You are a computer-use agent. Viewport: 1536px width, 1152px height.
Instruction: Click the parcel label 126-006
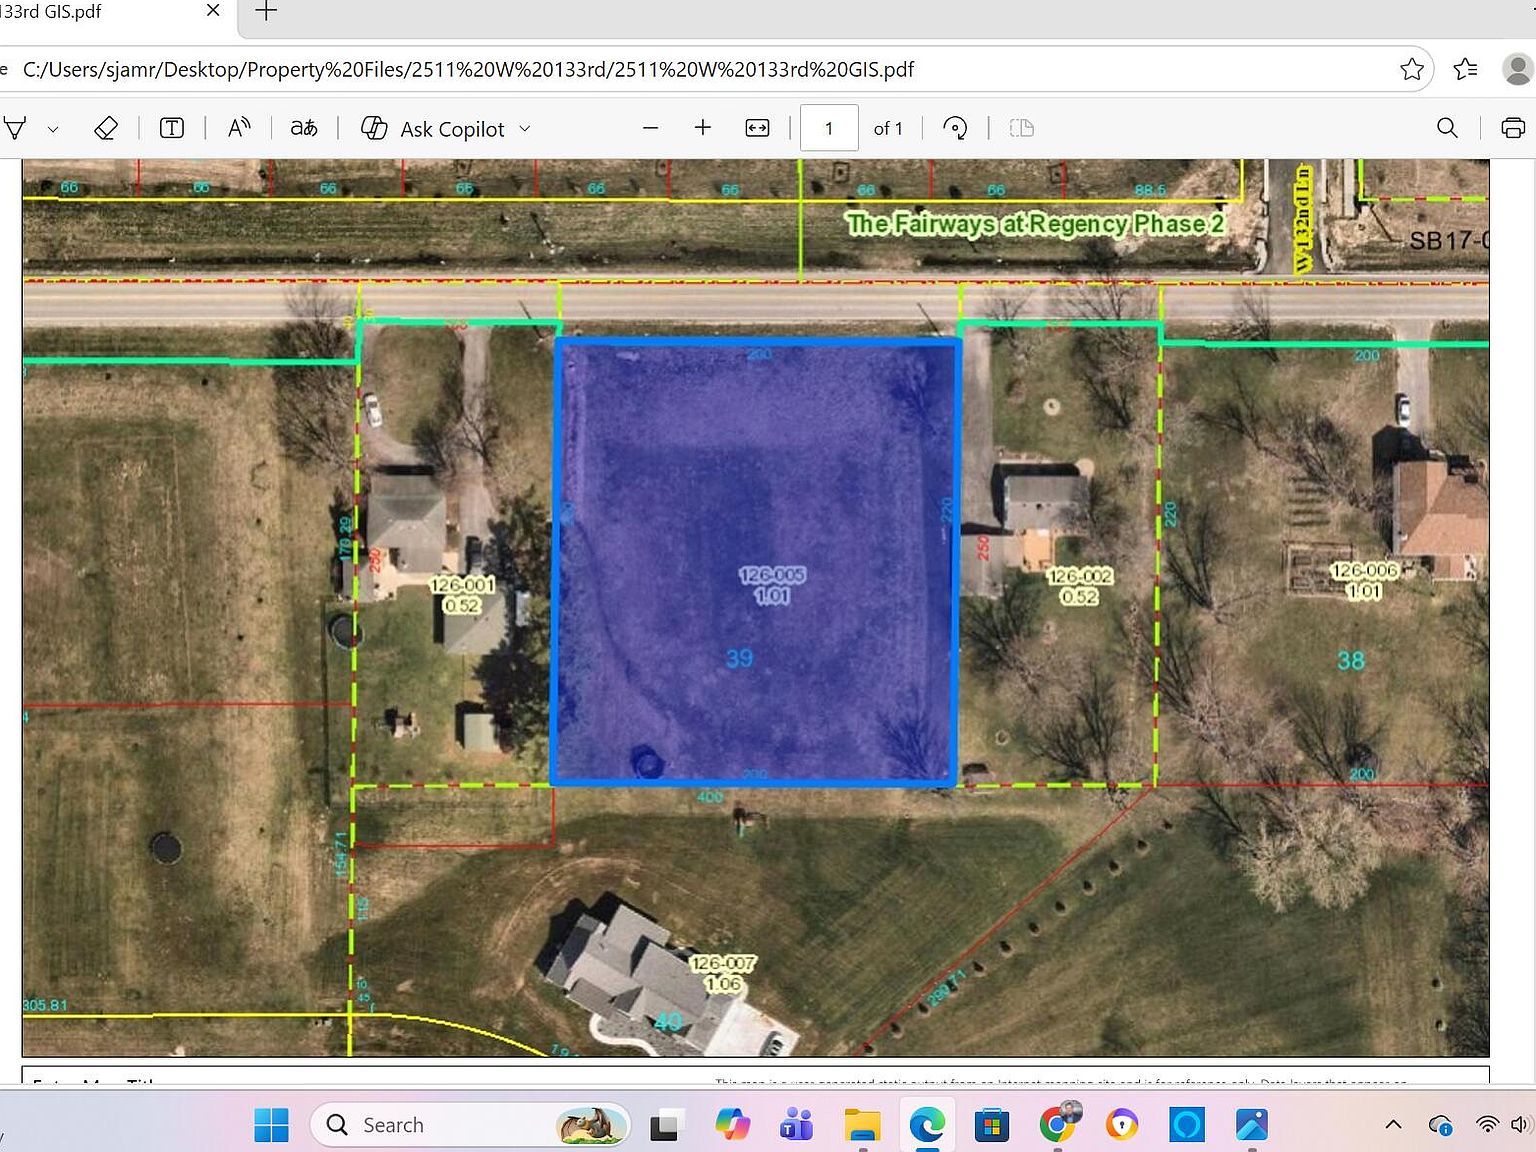click(1364, 570)
